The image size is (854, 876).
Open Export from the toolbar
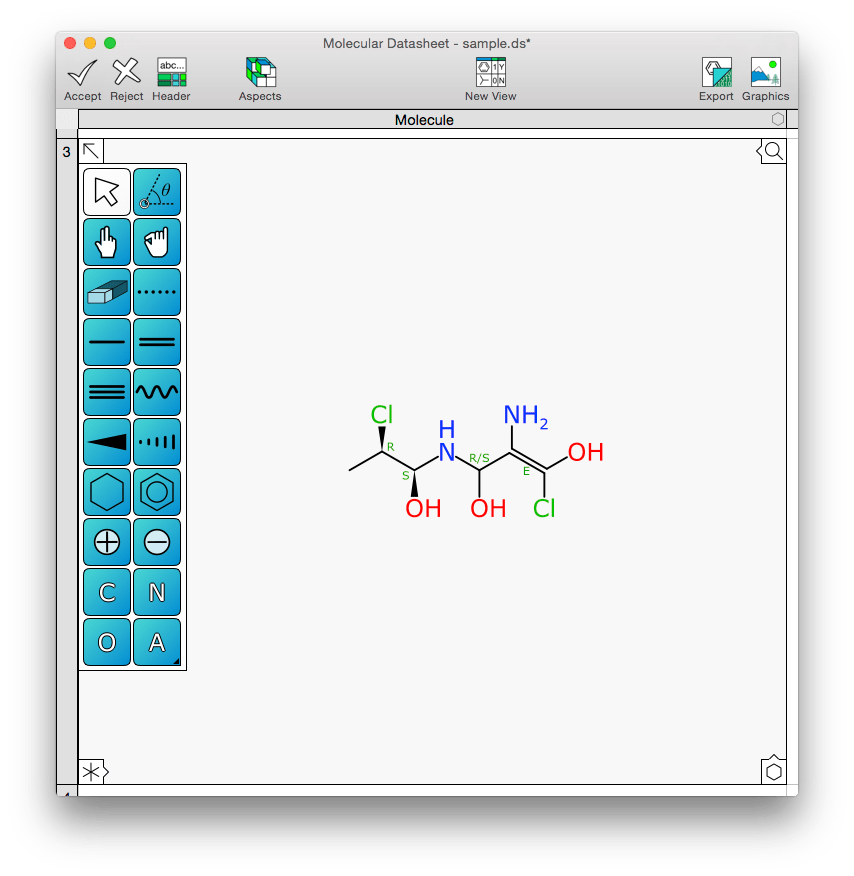(716, 79)
